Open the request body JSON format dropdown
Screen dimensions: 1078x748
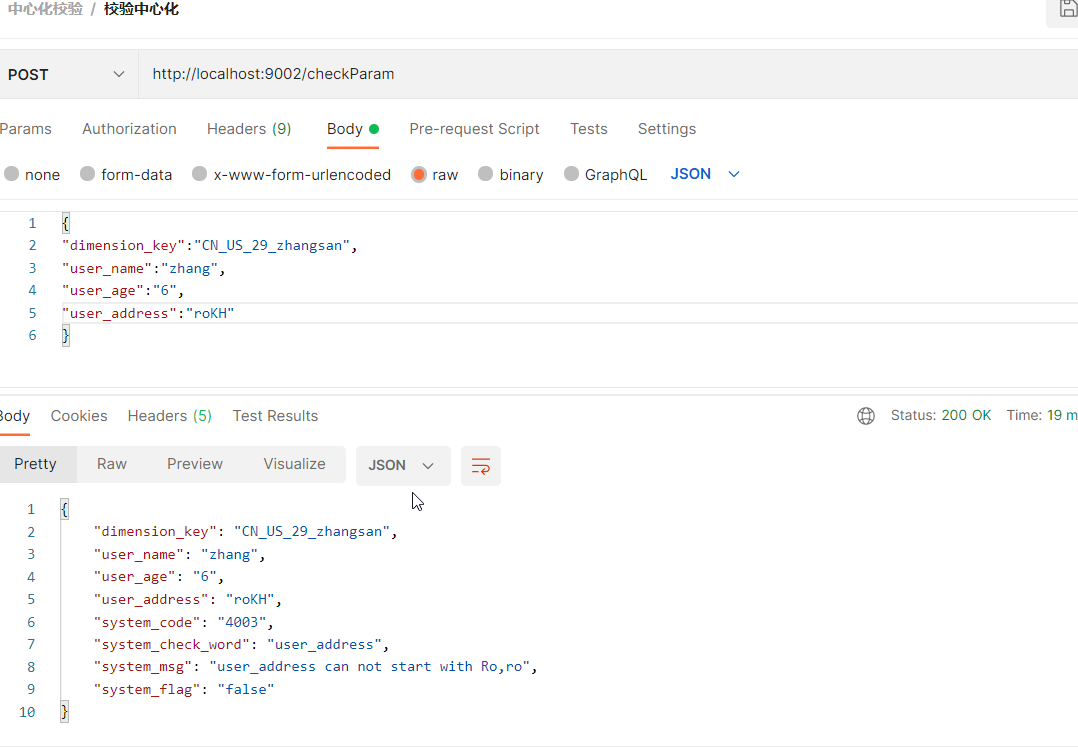pos(705,174)
